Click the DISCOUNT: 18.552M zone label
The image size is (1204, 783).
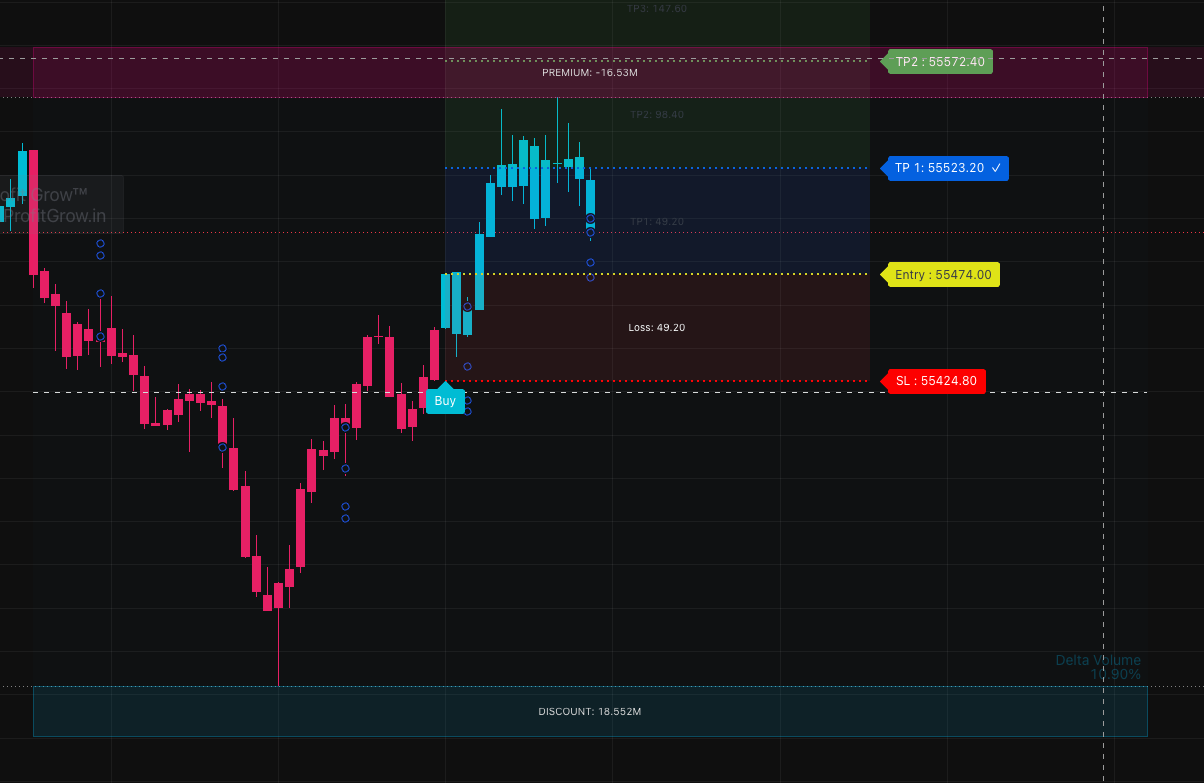click(x=590, y=712)
